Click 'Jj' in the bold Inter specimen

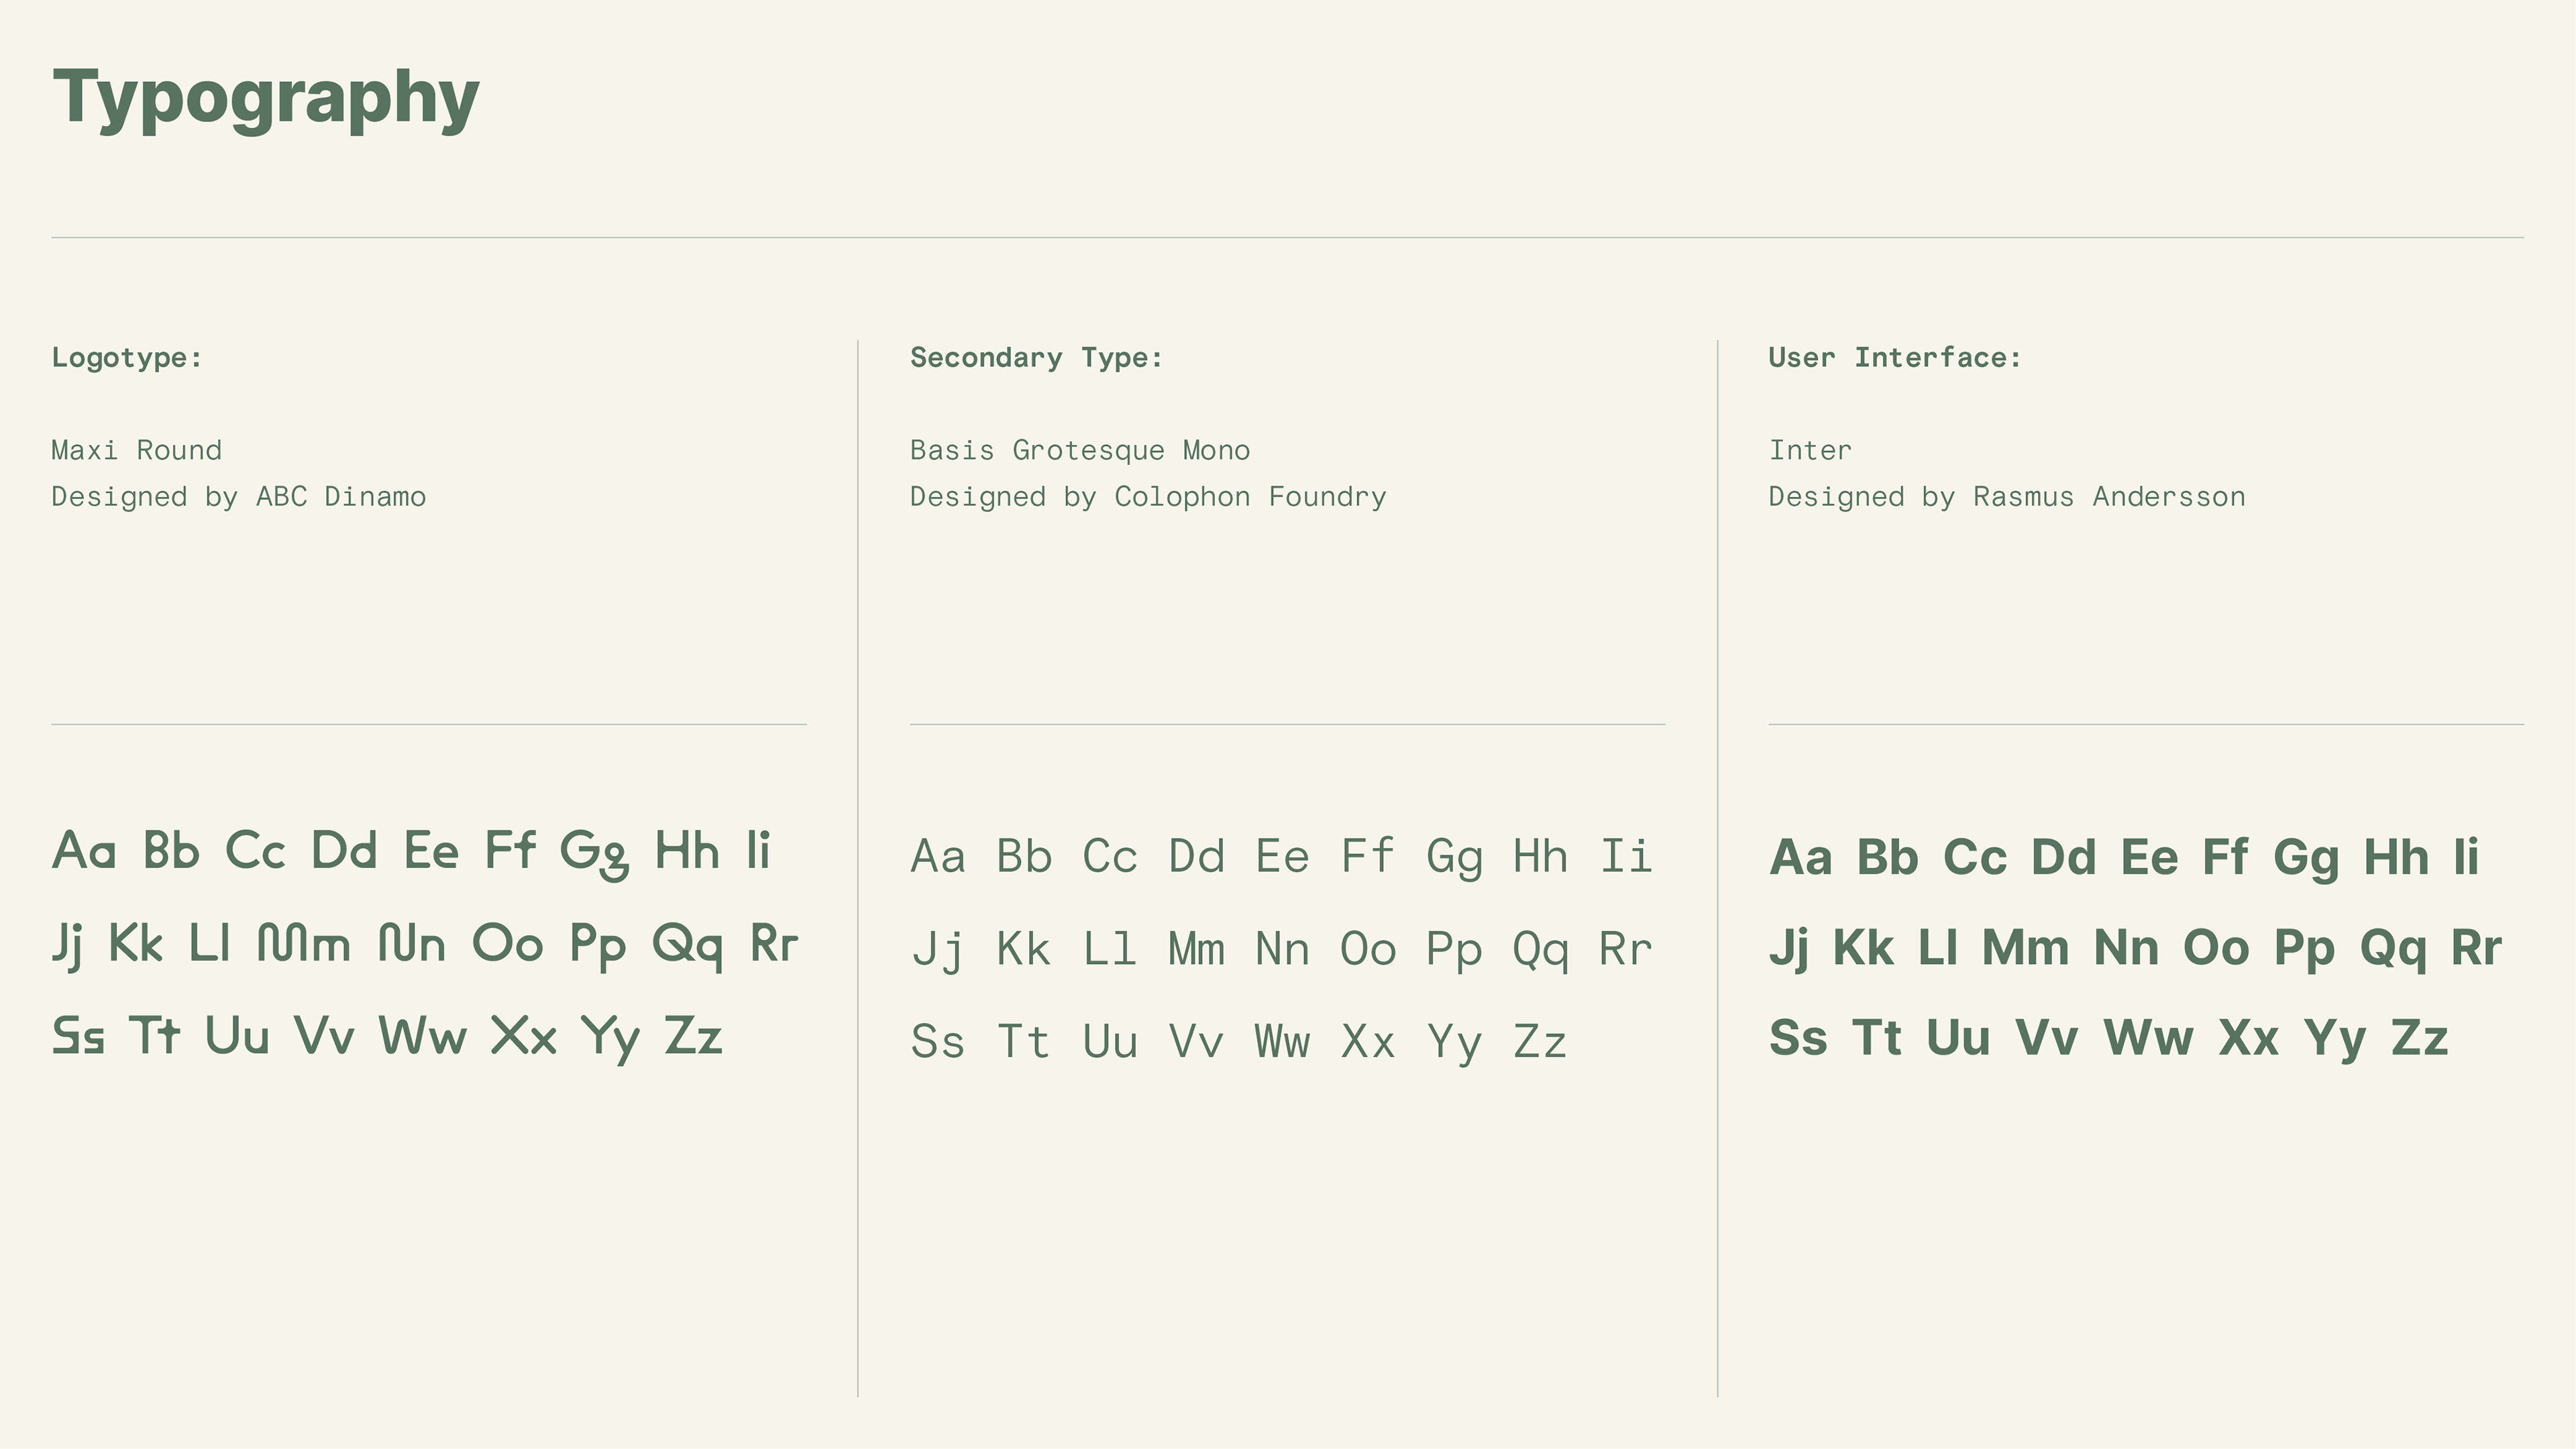1789,950
